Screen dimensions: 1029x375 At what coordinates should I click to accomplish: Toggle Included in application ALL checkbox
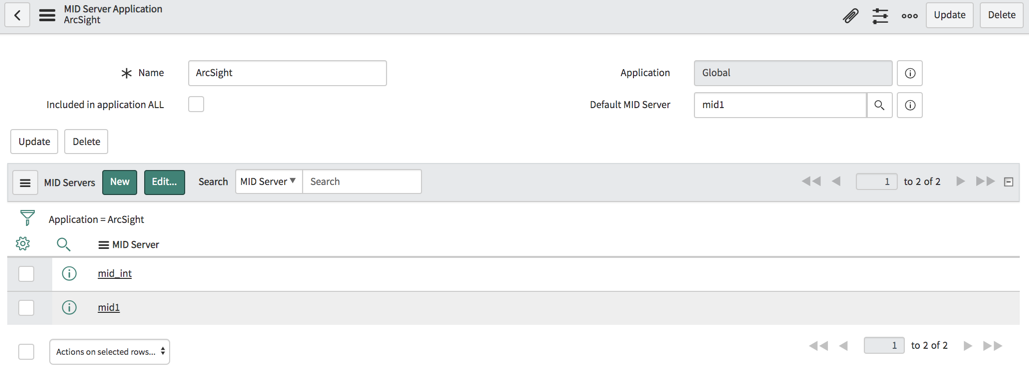[x=196, y=104]
